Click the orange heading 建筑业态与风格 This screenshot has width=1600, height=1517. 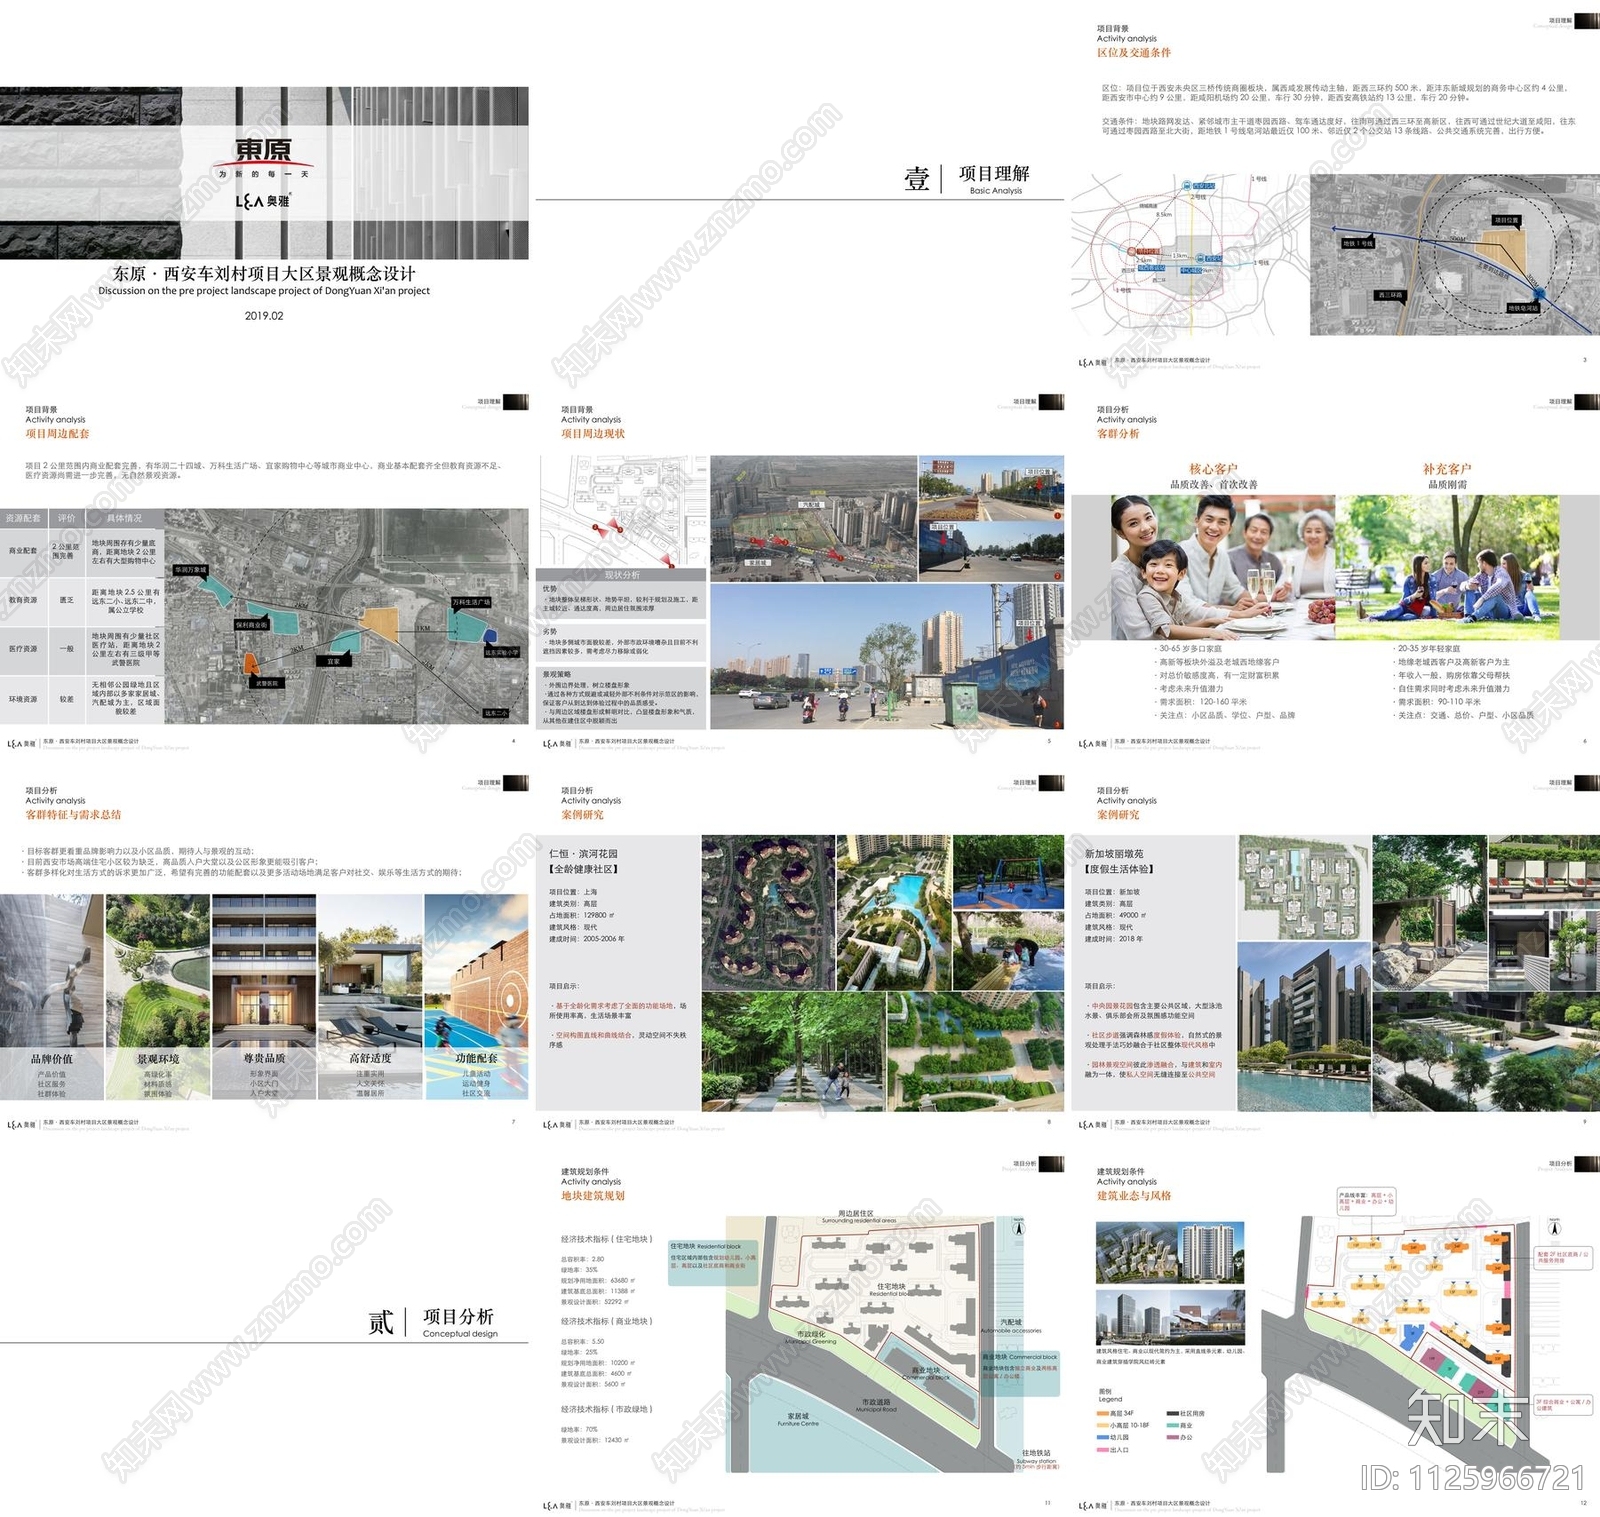[1134, 1196]
